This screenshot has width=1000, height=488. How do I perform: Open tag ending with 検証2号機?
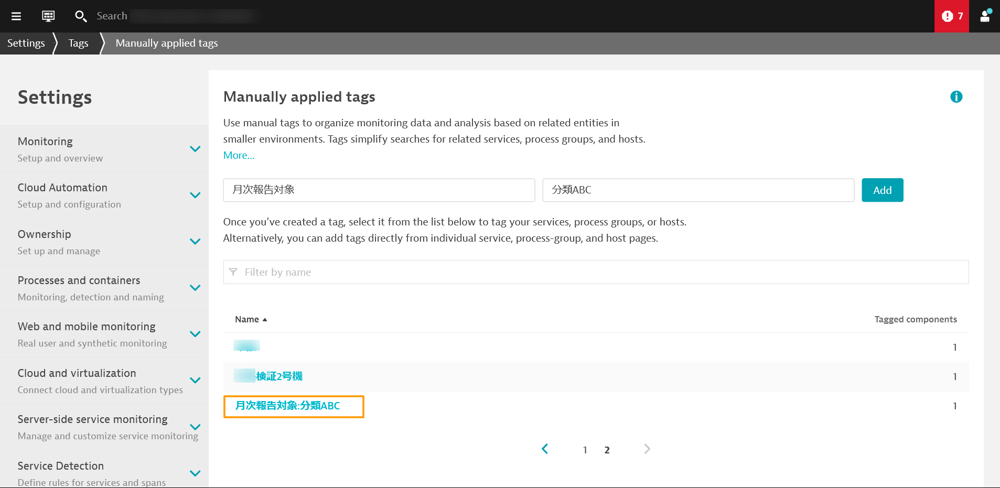point(266,376)
